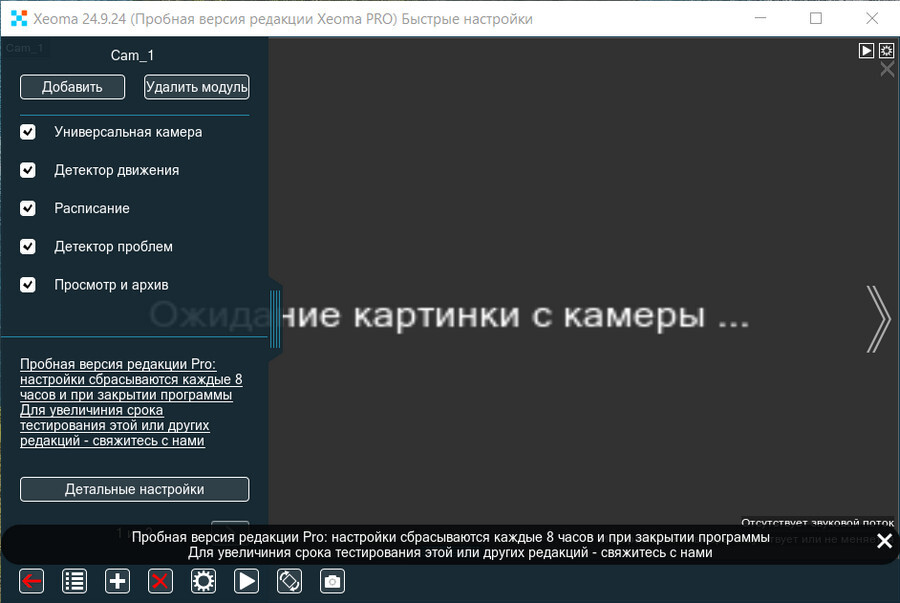Open the list menu icon
The image size is (900, 603).
(x=75, y=581)
